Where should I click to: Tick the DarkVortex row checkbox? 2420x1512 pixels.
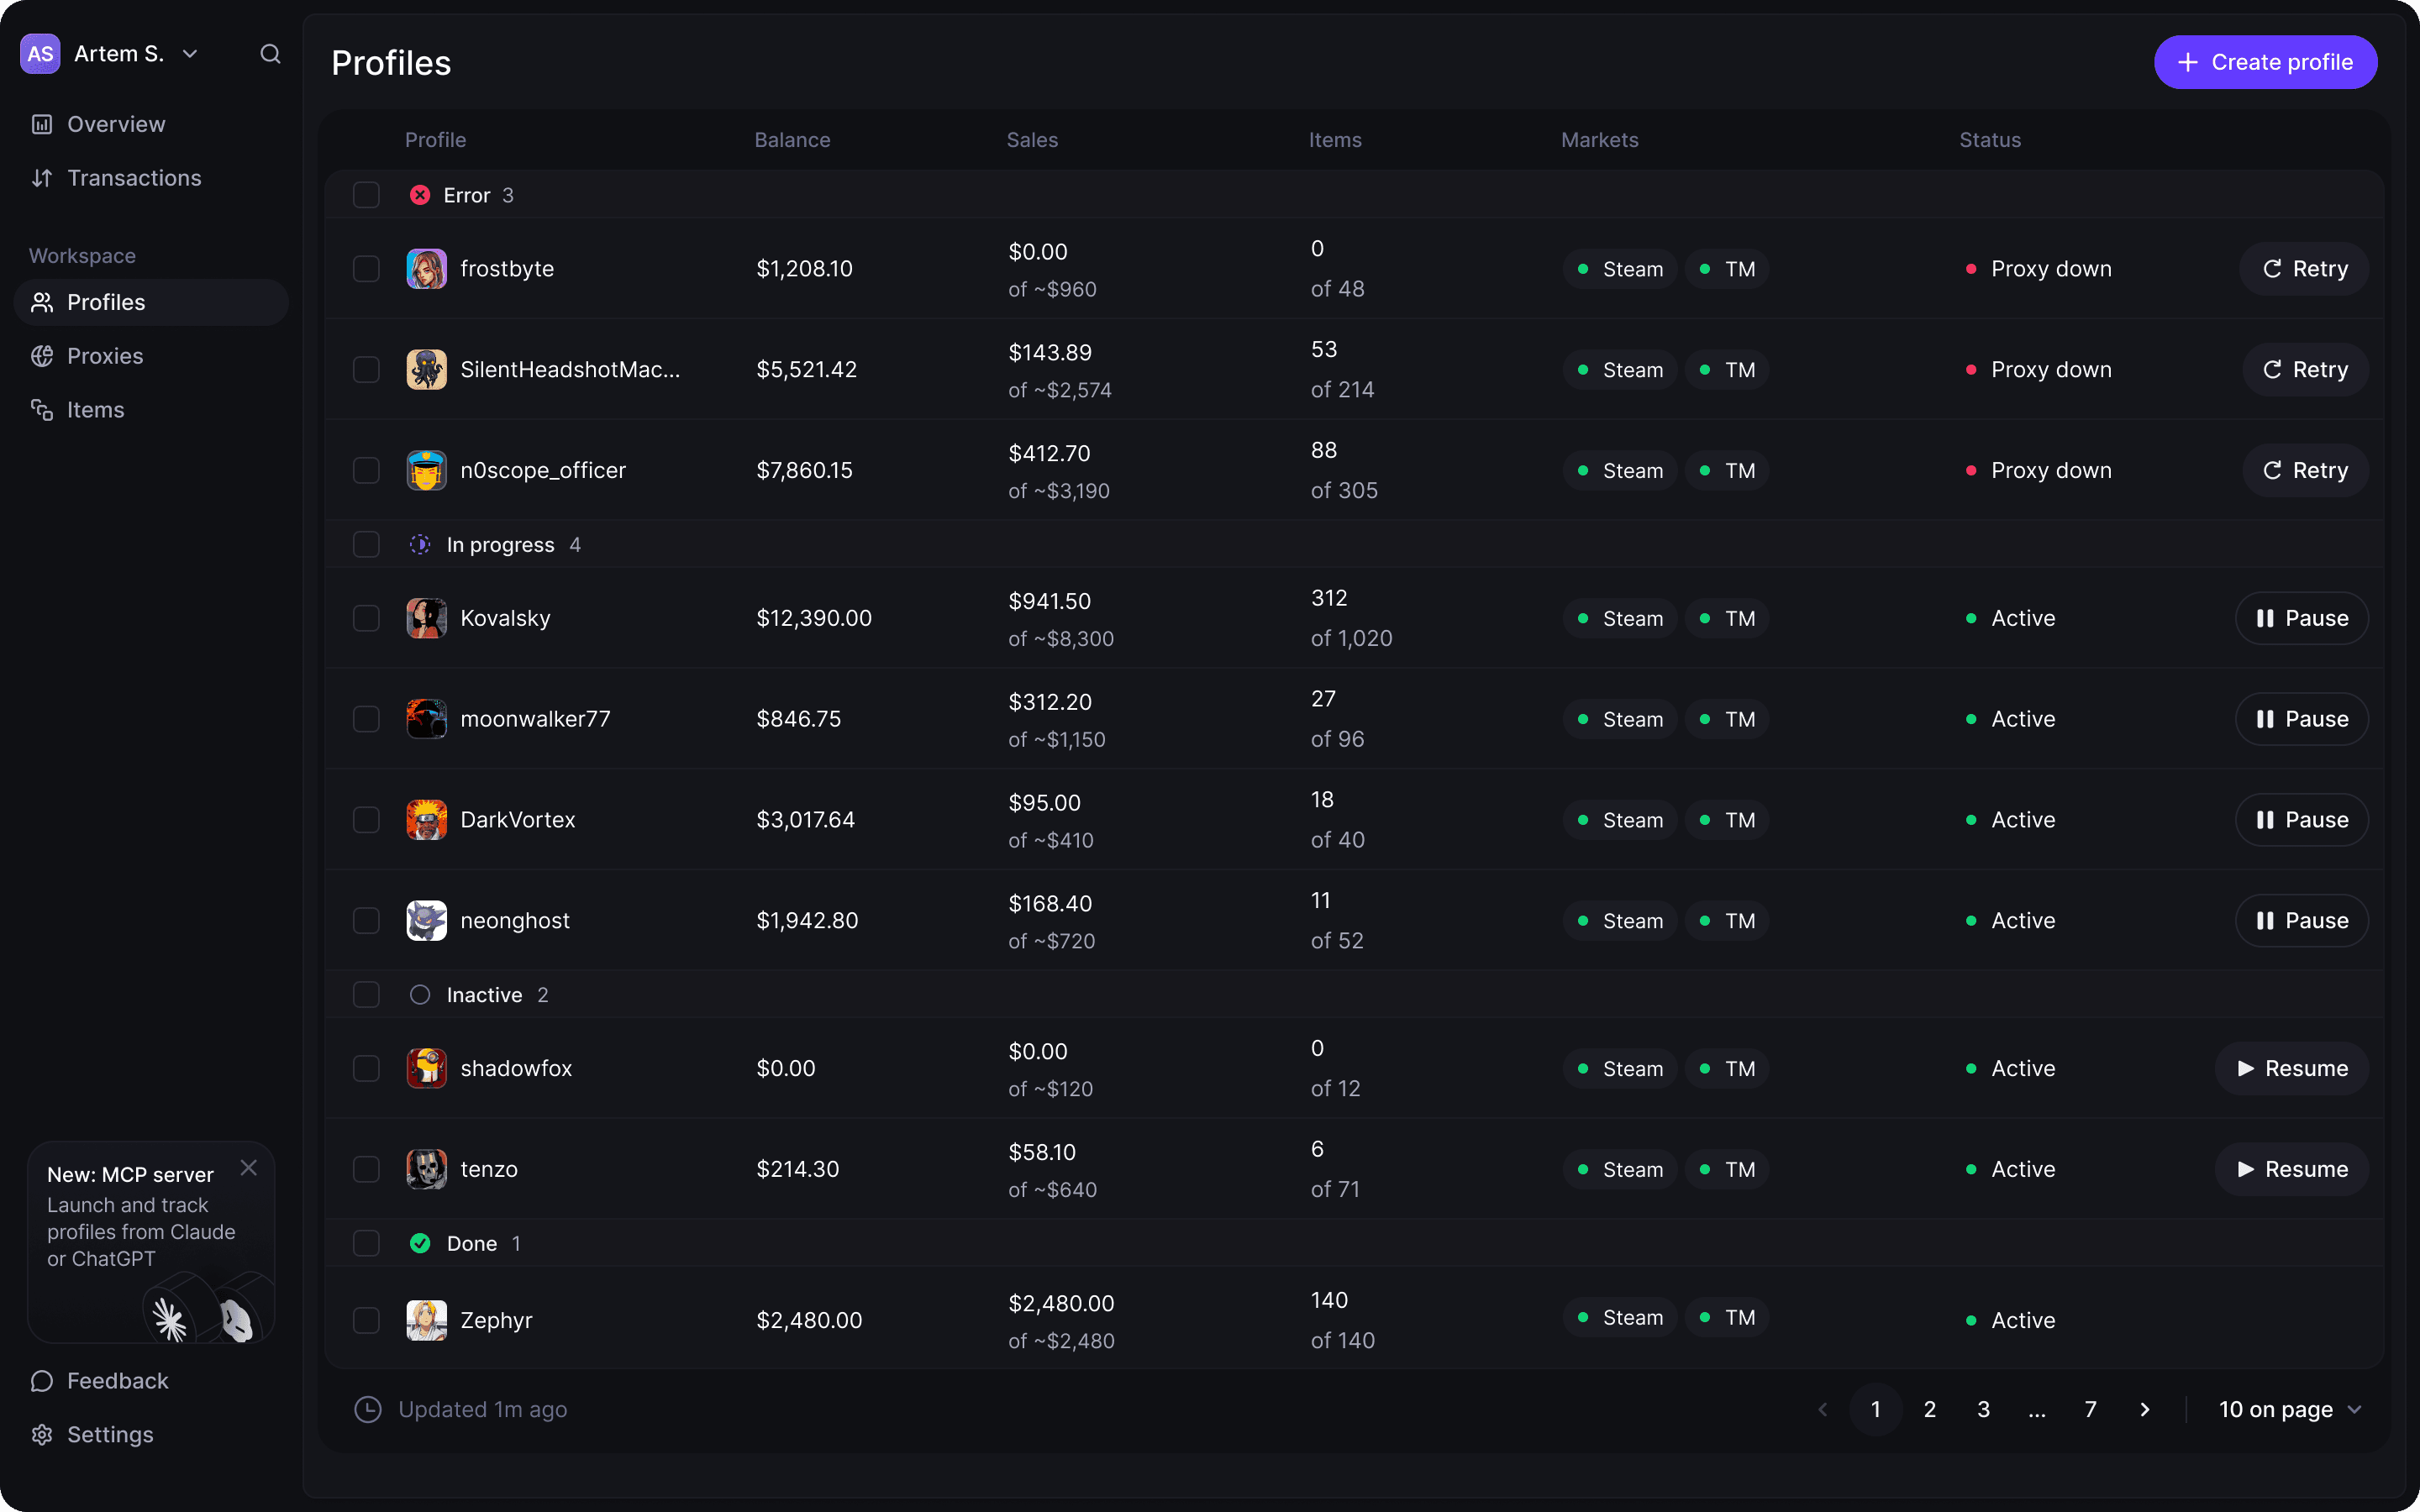click(x=366, y=820)
